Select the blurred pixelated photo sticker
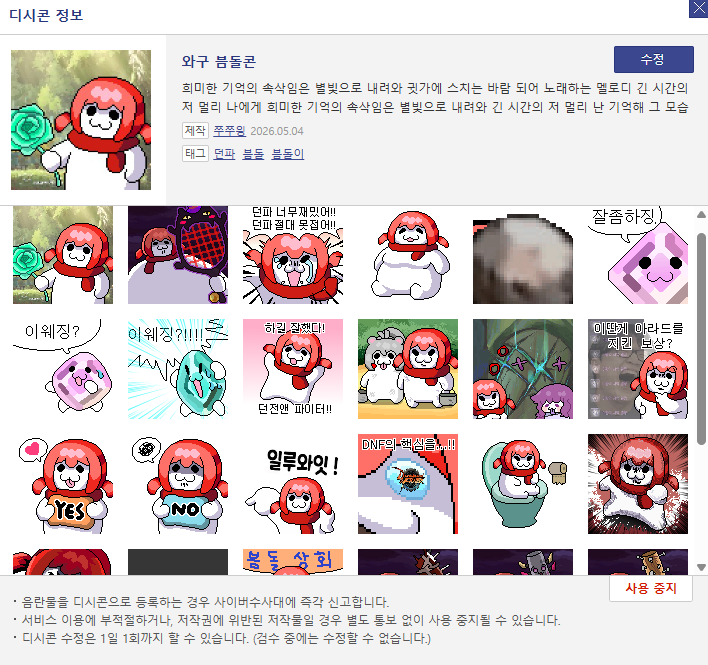708x665 pixels. [x=523, y=255]
